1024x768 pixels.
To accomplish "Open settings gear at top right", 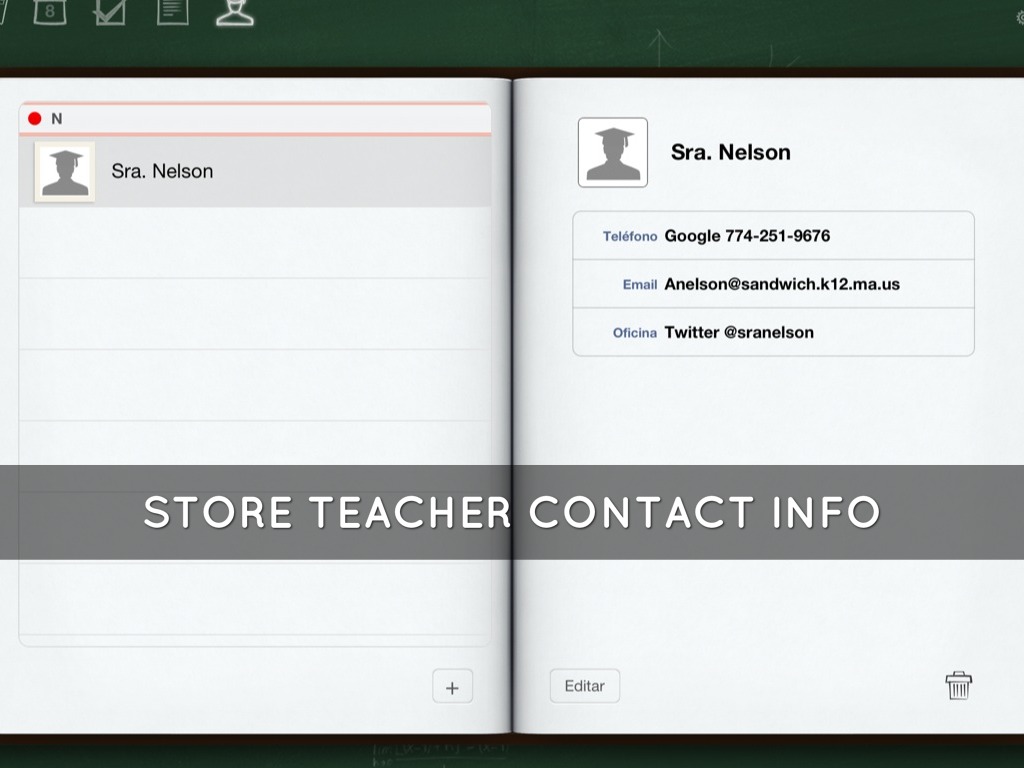I will (1019, 15).
